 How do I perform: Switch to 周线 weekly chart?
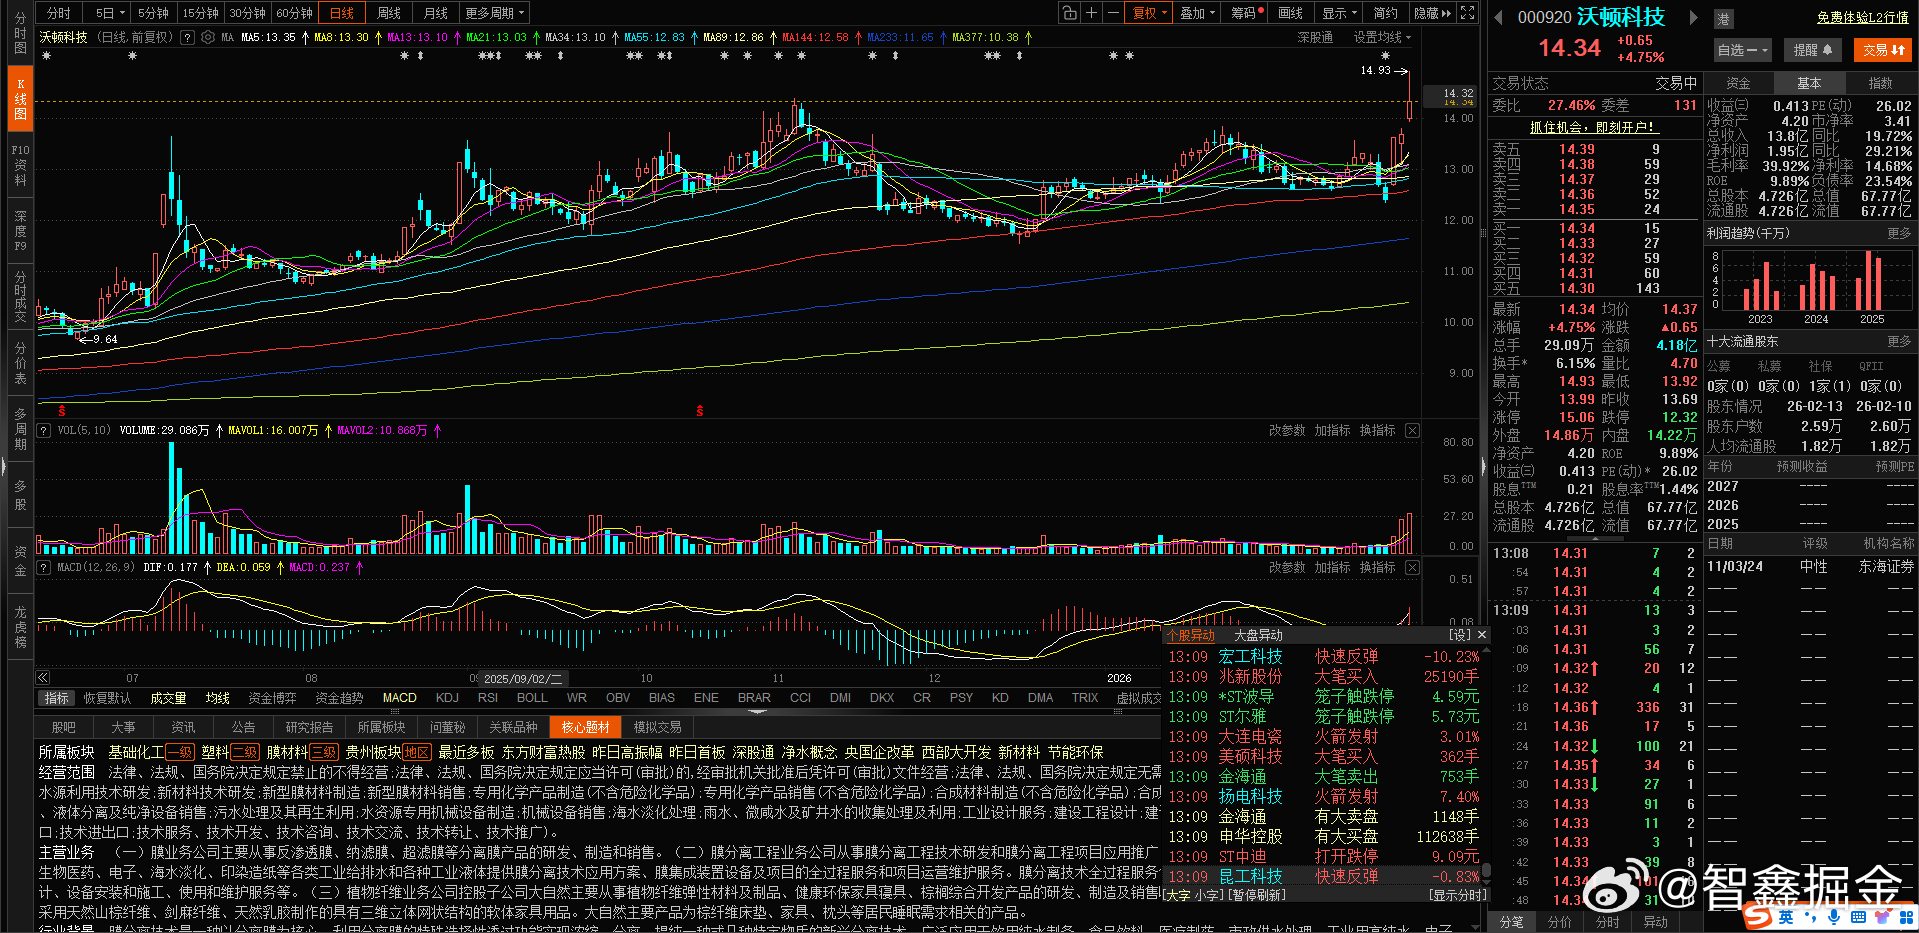click(x=389, y=13)
